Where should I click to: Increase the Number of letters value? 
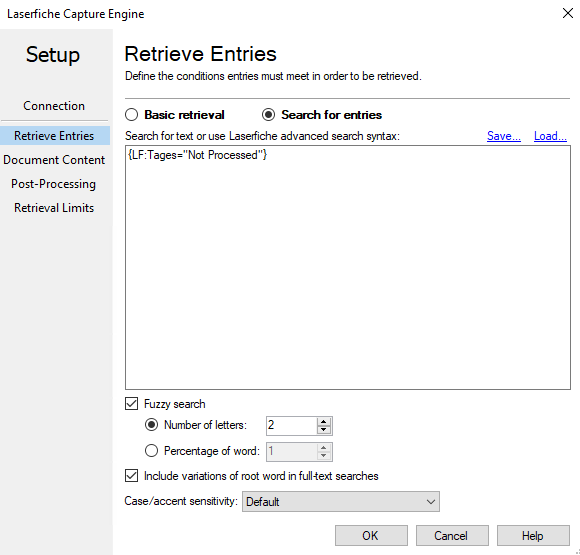click(x=324, y=421)
